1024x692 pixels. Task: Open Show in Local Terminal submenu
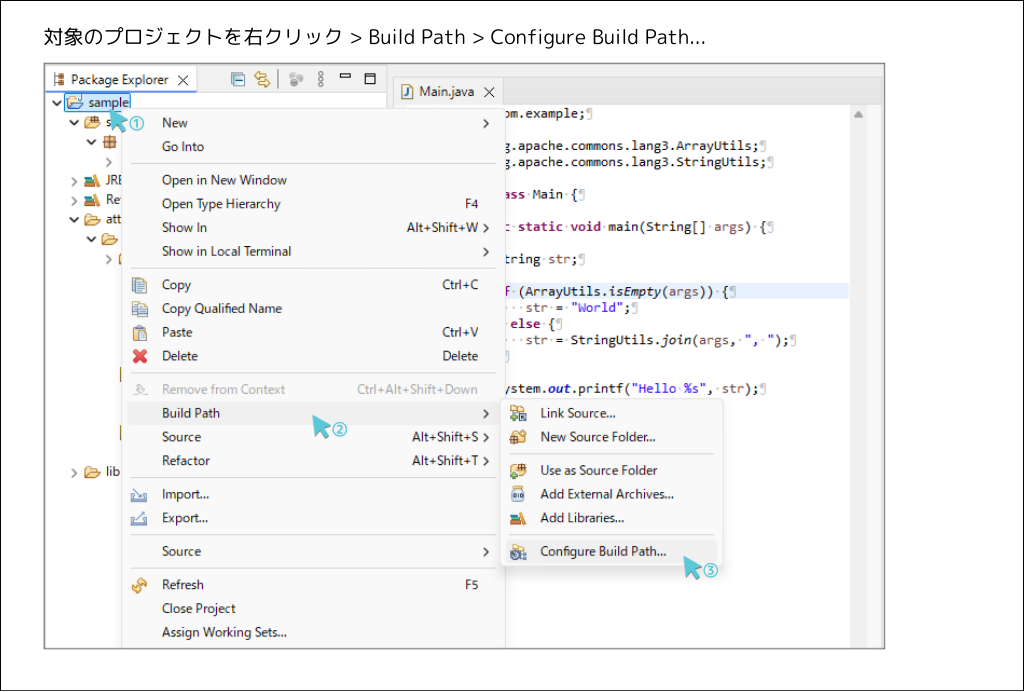pos(313,251)
